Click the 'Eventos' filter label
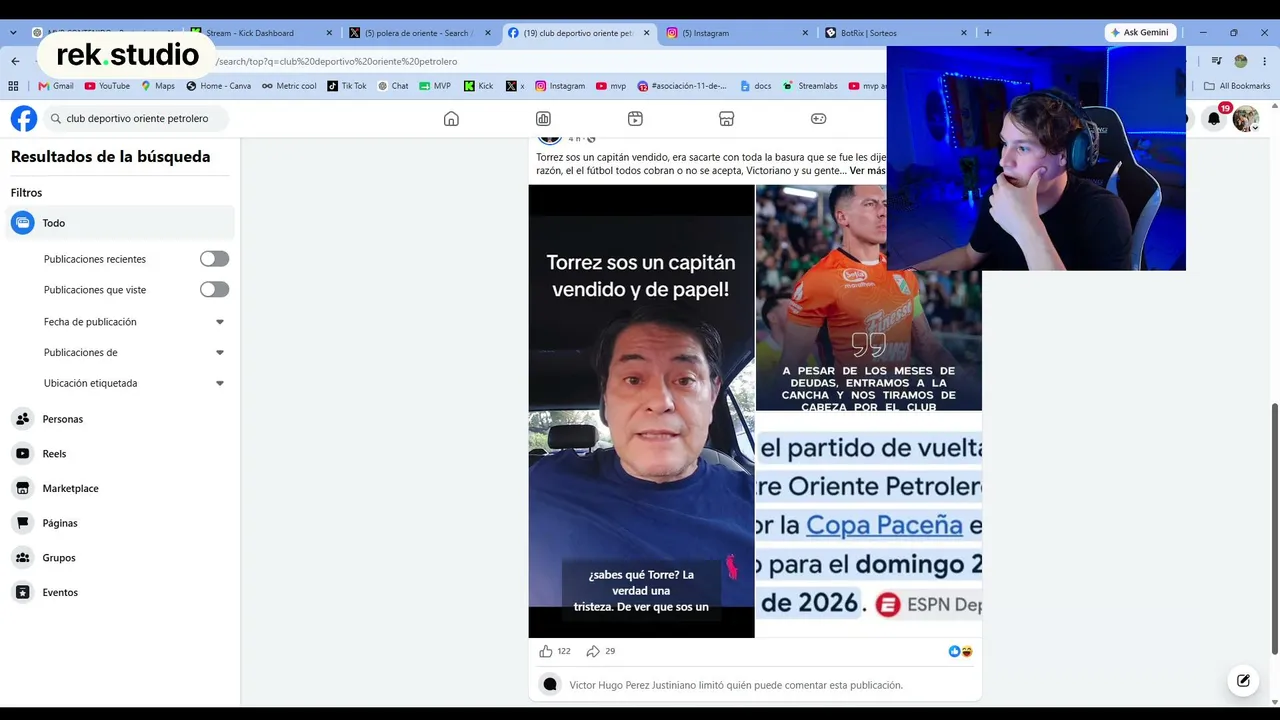This screenshot has height=720, width=1280. click(x=60, y=593)
